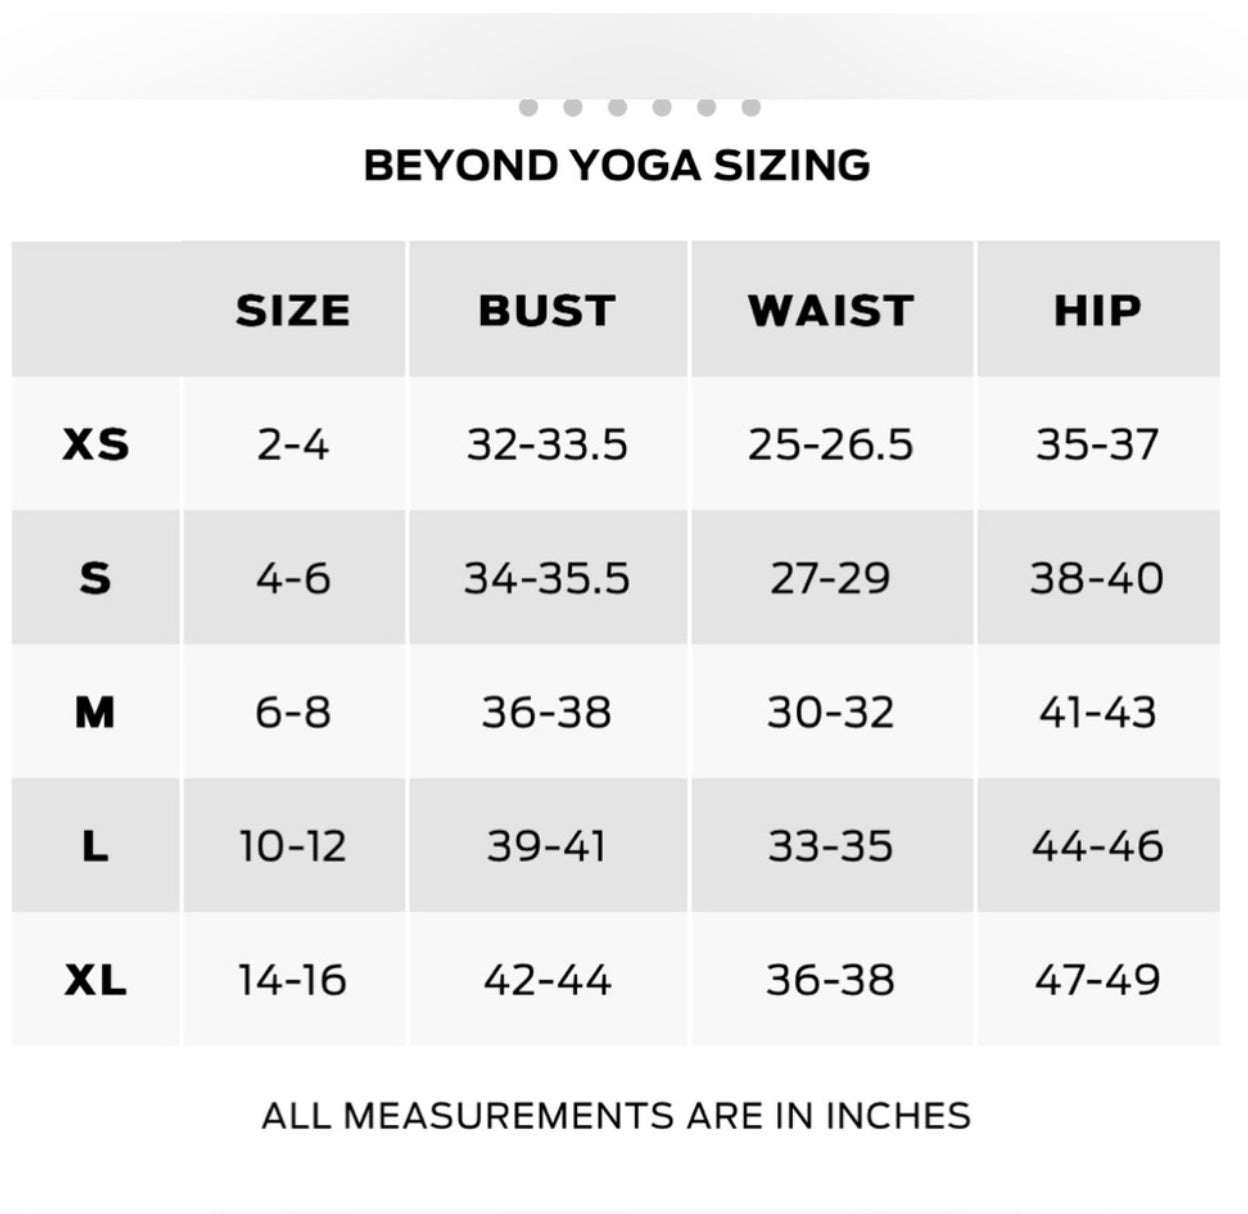Click the first carousel pagination dot
The image size is (1248, 1214).
529,107
